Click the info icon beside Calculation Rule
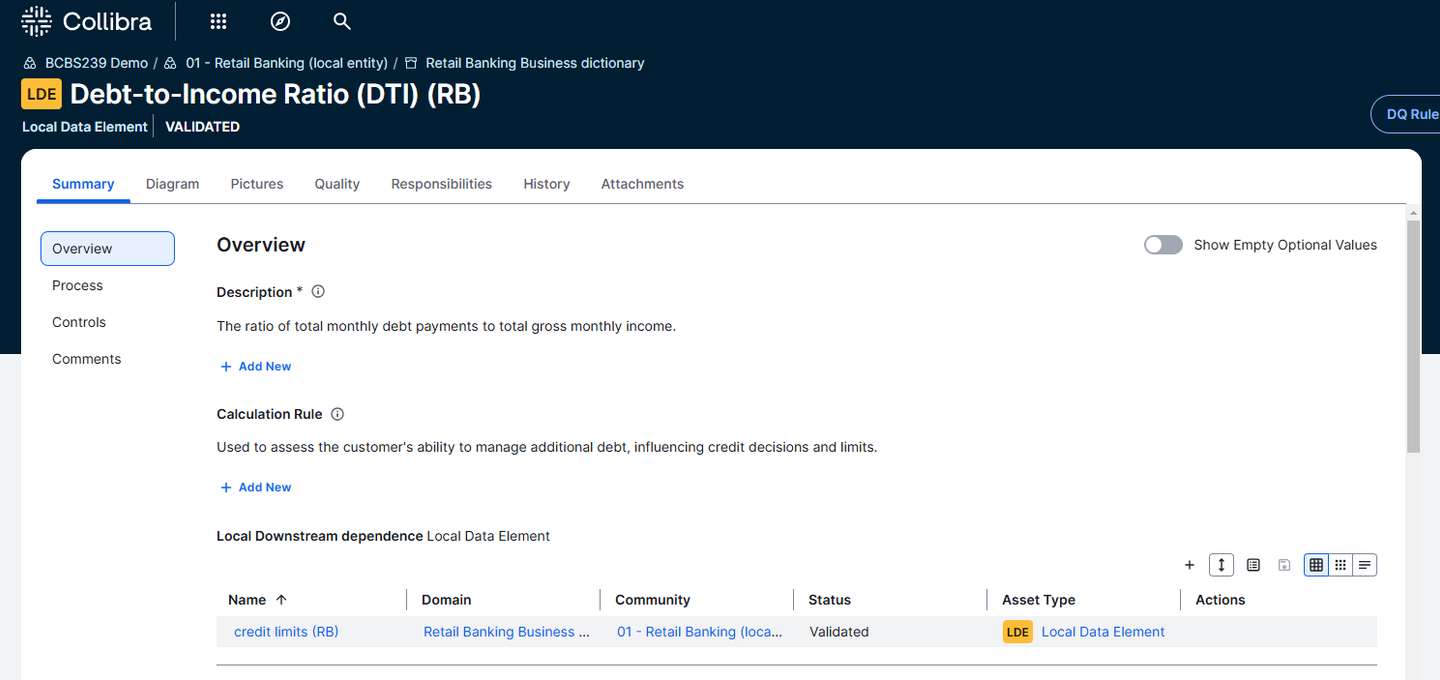The width and height of the screenshot is (1440, 680). 337,414
